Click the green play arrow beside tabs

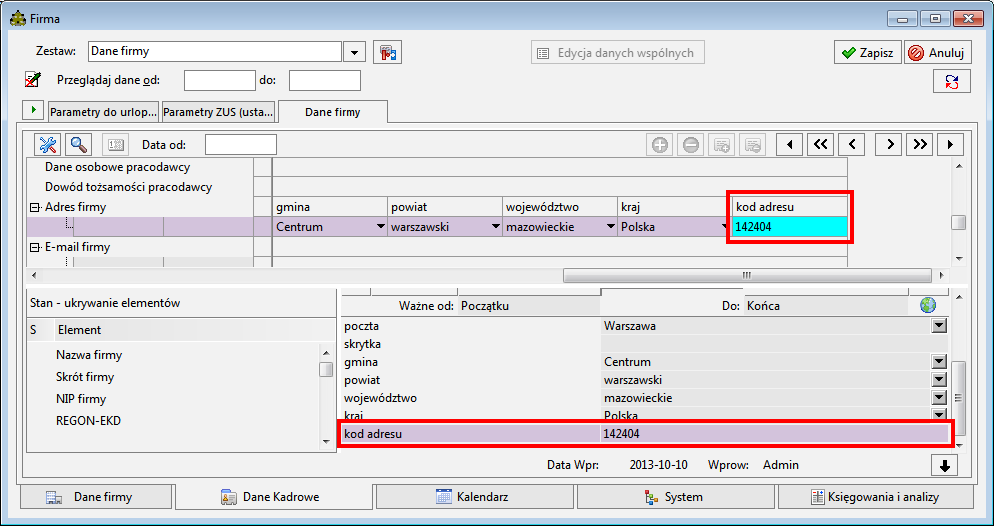pyautogui.click(x=32, y=109)
